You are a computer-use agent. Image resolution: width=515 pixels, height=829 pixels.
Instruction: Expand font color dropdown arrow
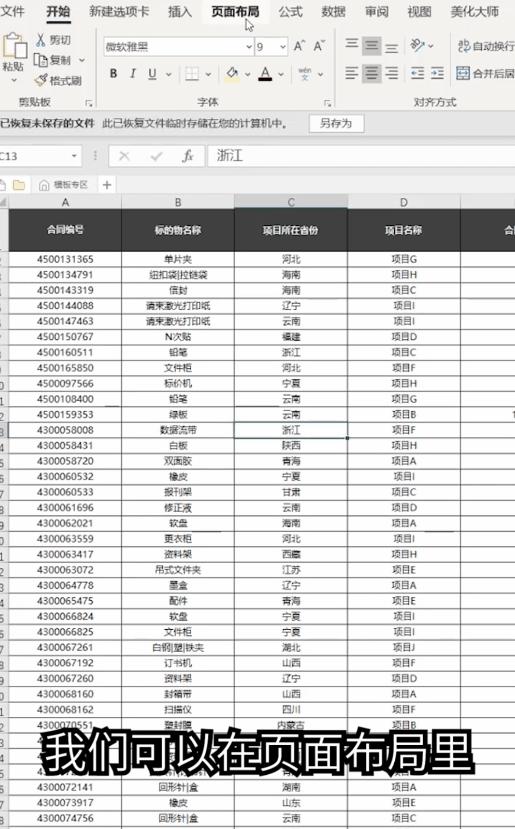coord(281,74)
